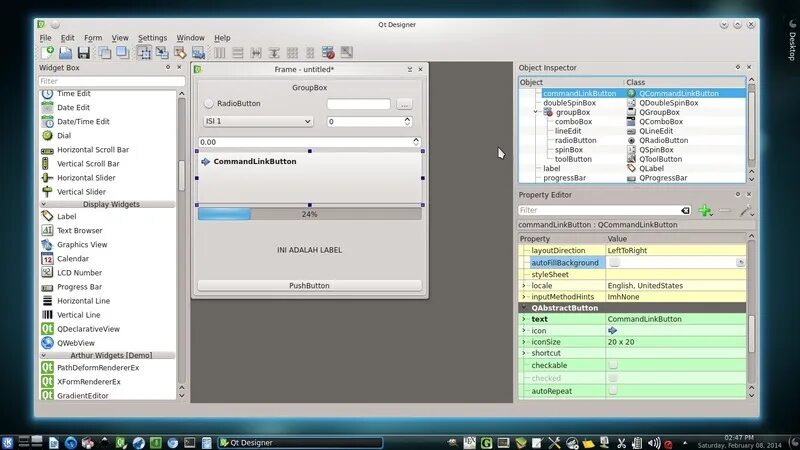
Task: Pick the Calendar widget in Widget Box
Action: tap(72, 259)
